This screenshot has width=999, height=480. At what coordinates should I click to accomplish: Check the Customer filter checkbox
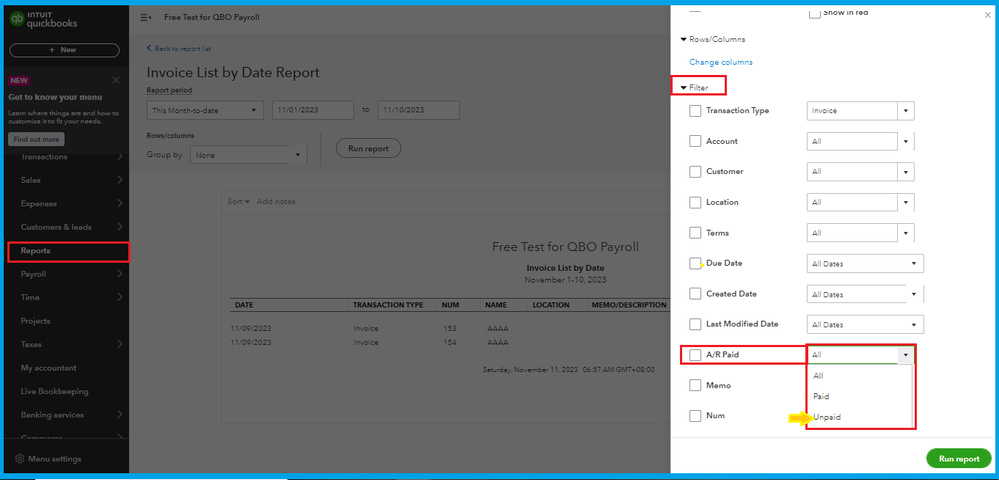point(695,172)
